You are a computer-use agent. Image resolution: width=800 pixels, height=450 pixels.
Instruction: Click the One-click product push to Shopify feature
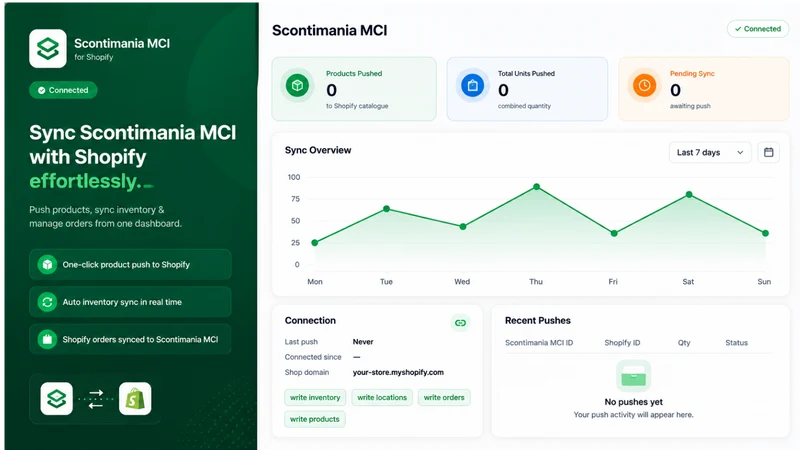[x=130, y=264]
